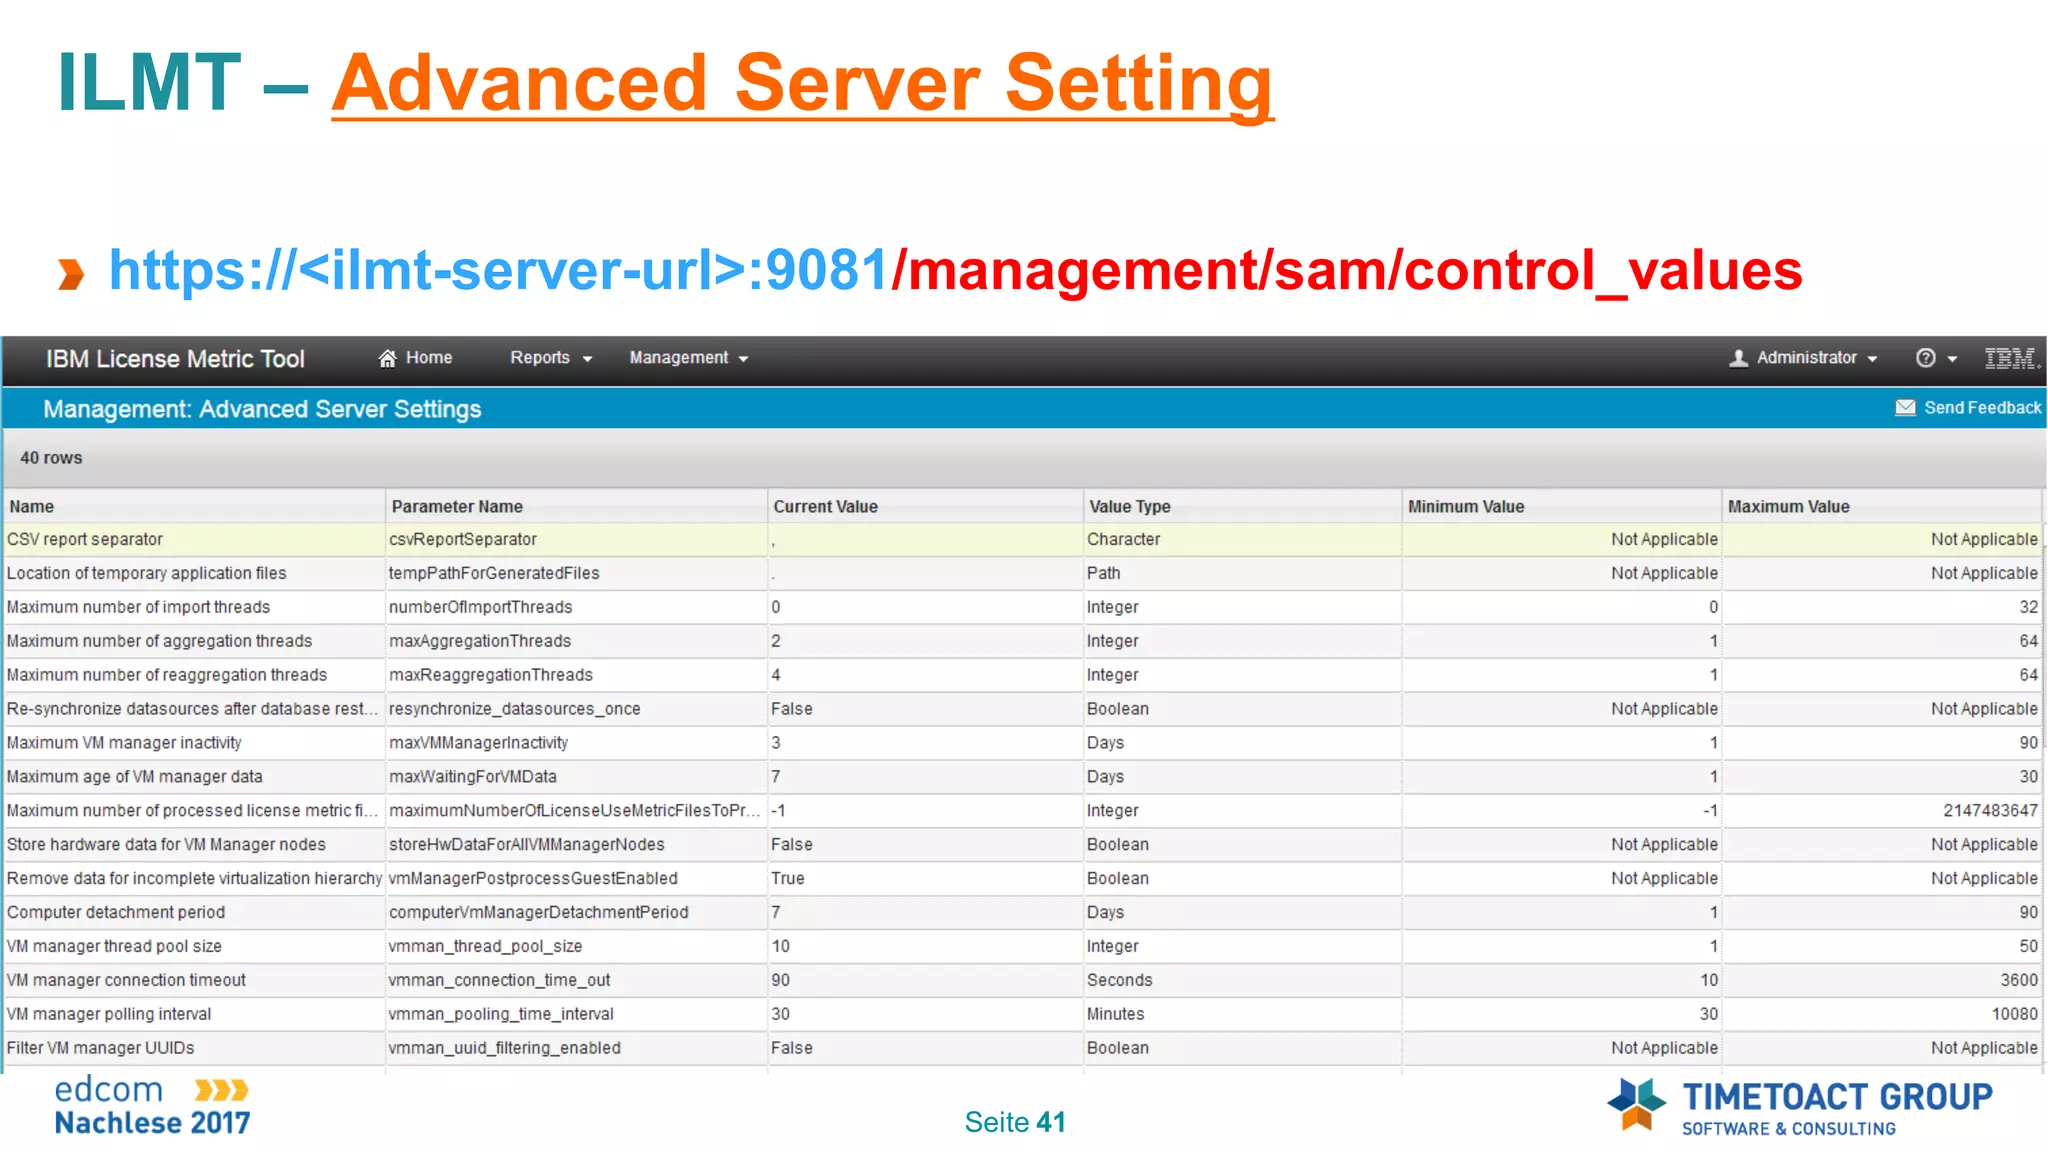Sort by the Parameter Name column header

[x=576, y=507]
